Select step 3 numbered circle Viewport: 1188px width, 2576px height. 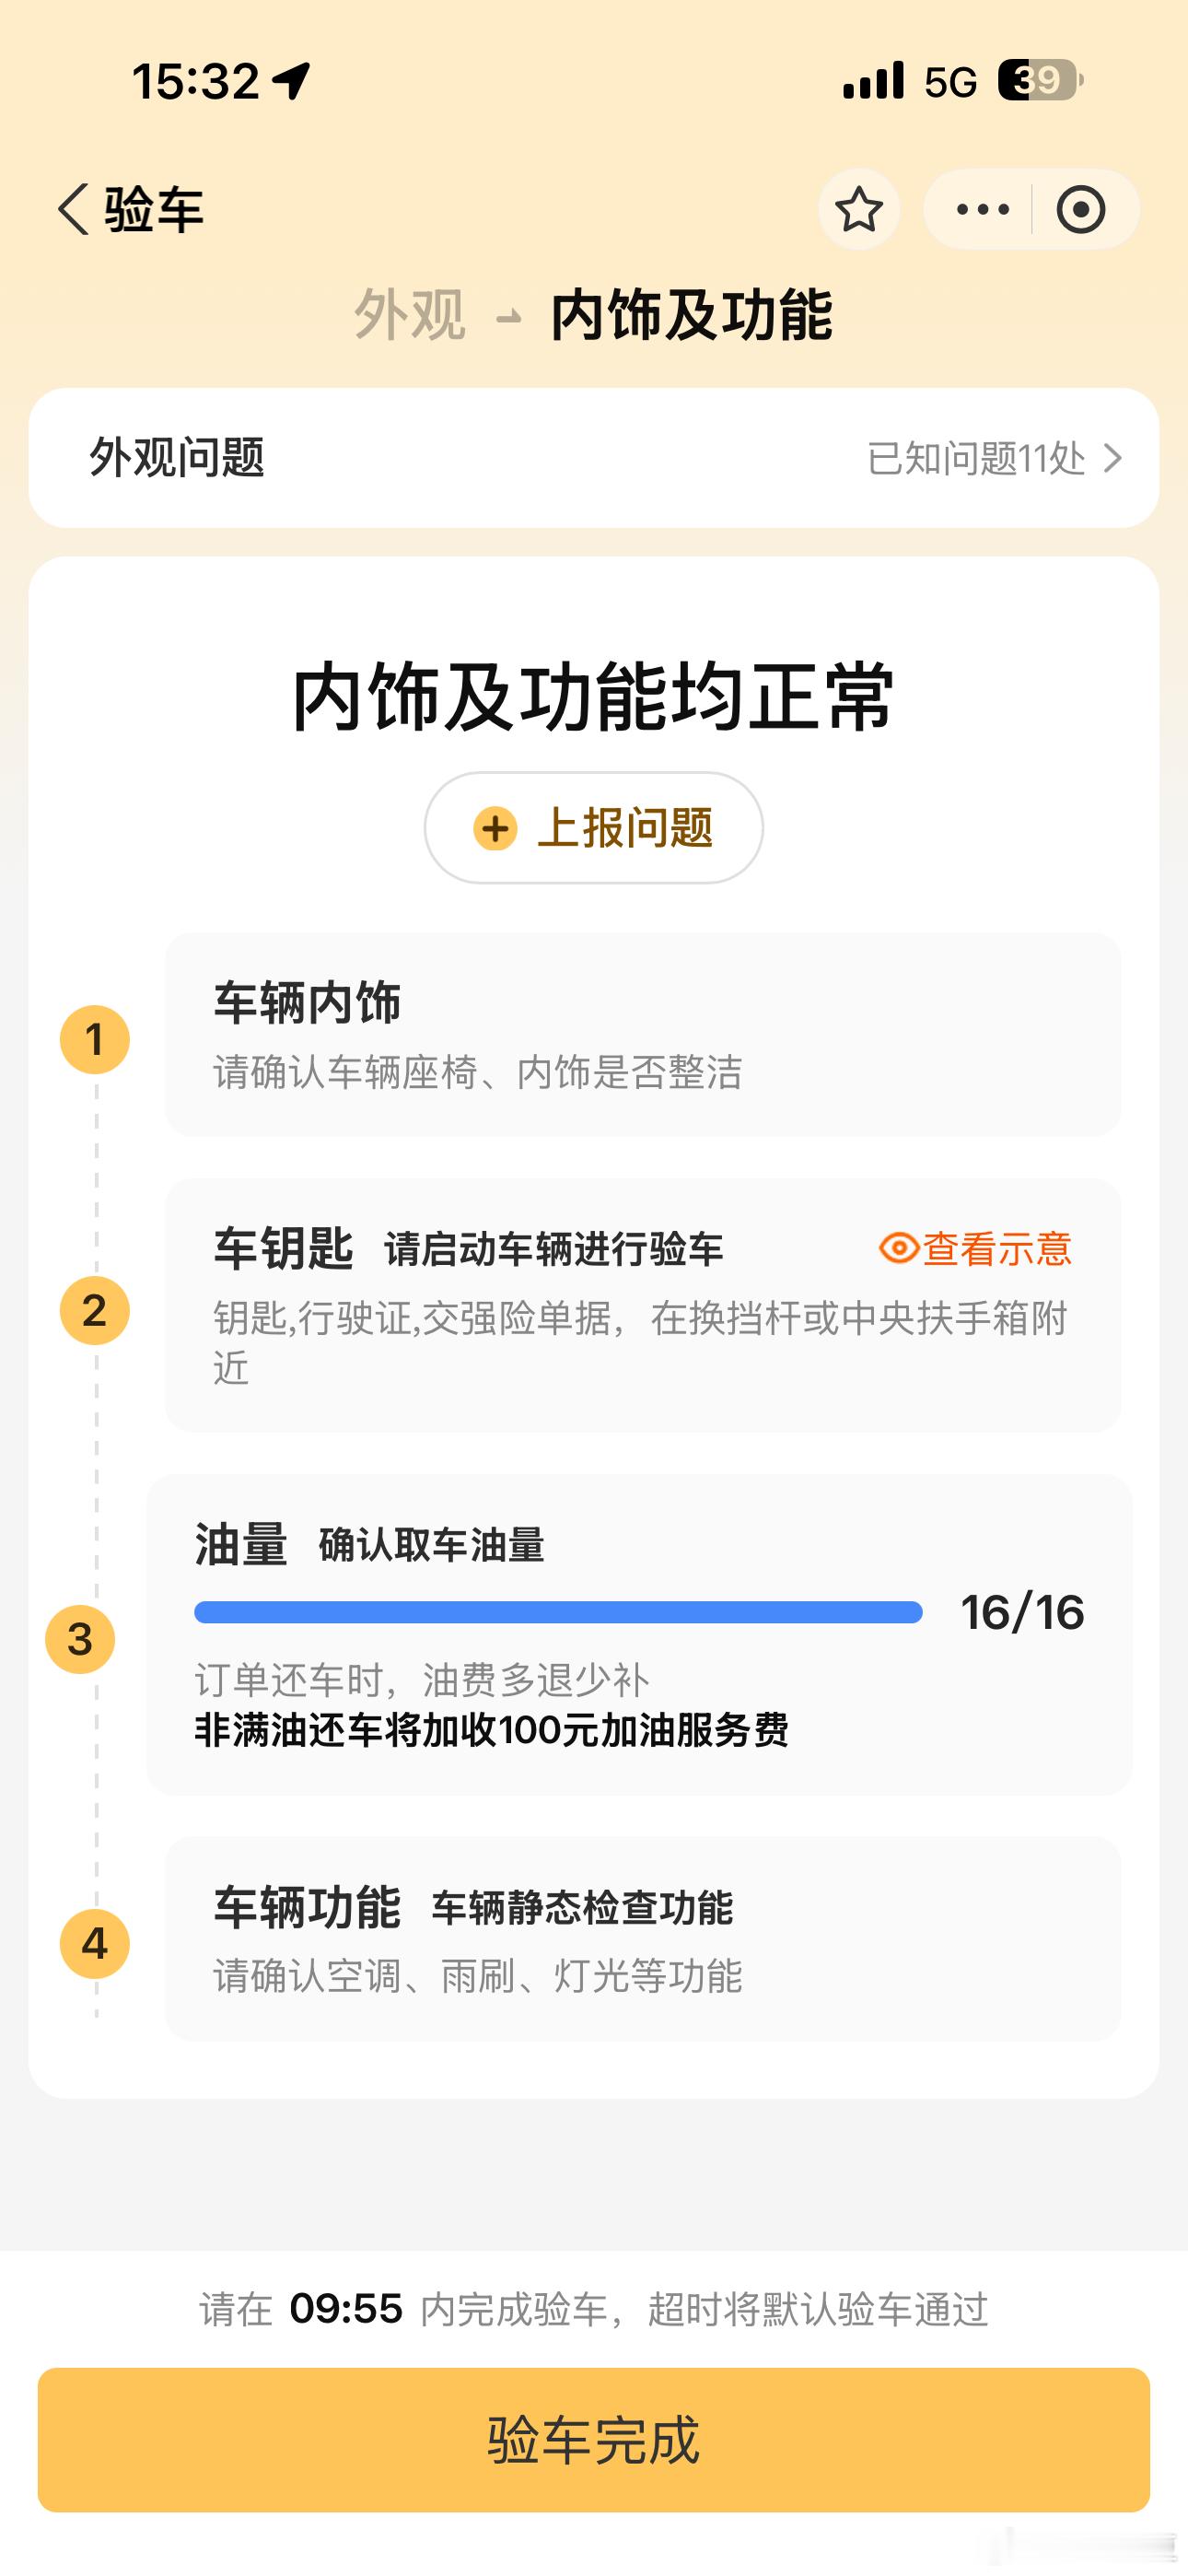[80, 1639]
